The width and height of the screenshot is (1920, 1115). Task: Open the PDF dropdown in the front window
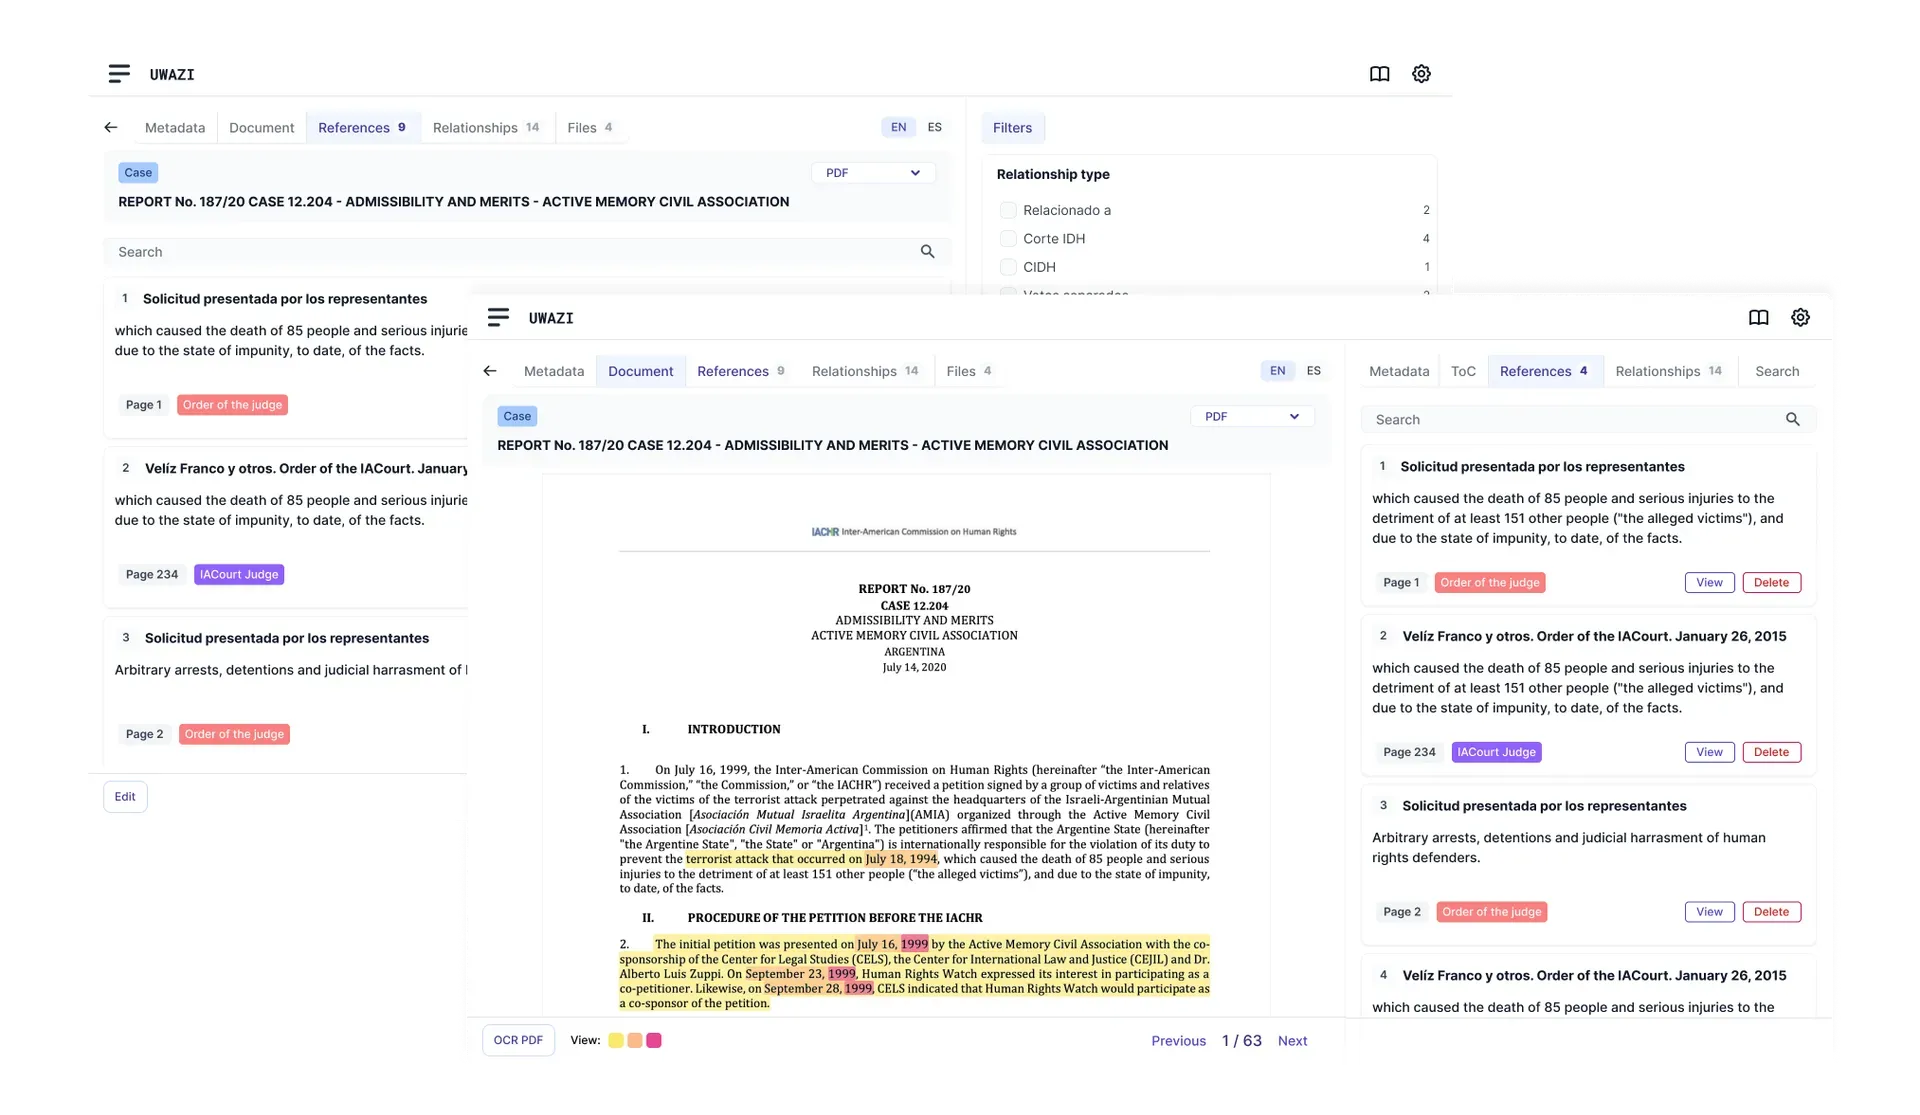tap(1252, 416)
